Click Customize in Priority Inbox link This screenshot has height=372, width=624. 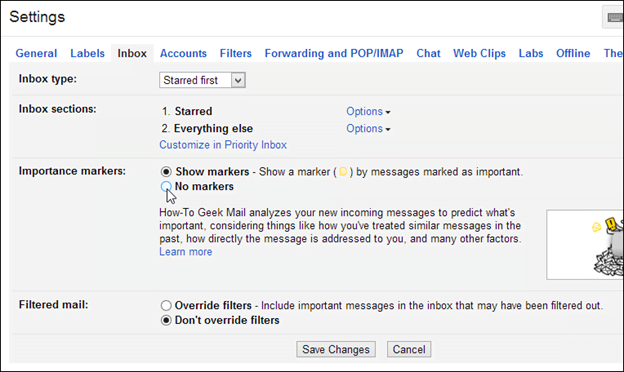click(223, 145)
